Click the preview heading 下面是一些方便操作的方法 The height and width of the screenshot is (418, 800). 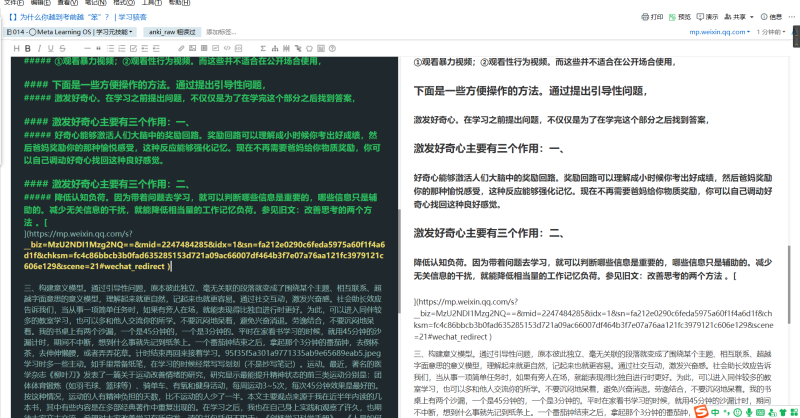(x=531, y=91)
